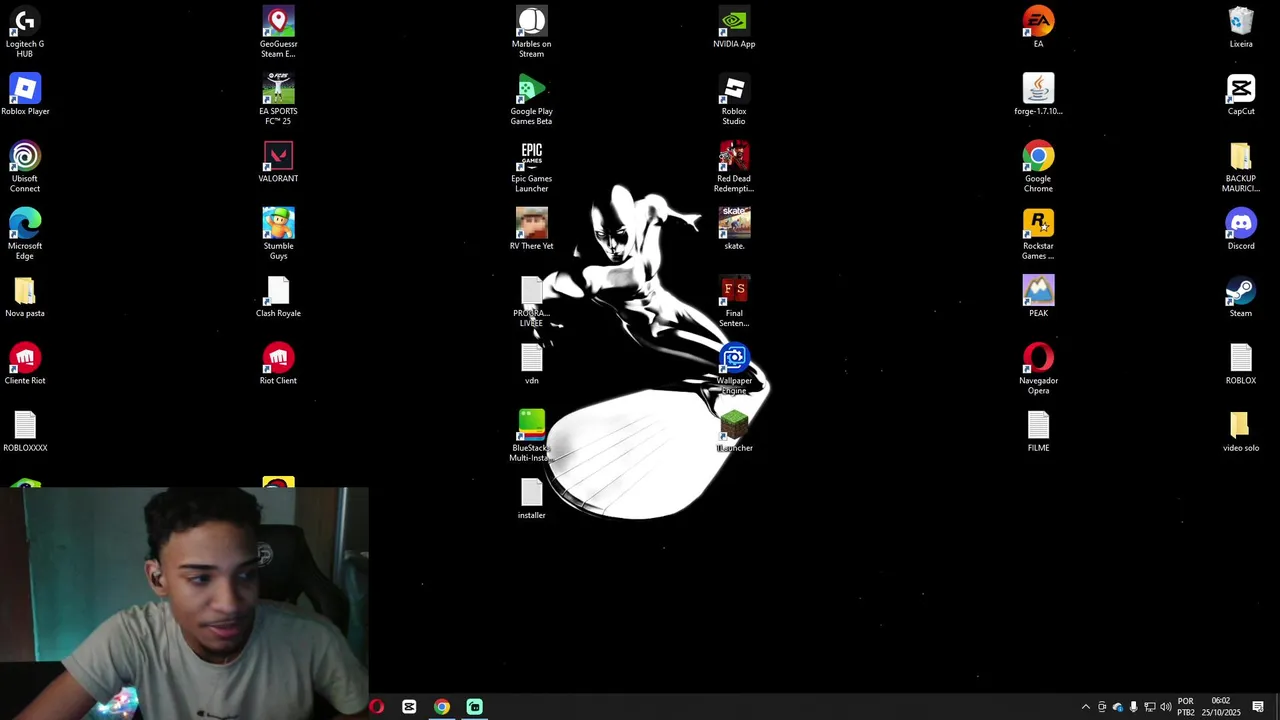Click the Opera GX taskbar icon

(376, 707)
